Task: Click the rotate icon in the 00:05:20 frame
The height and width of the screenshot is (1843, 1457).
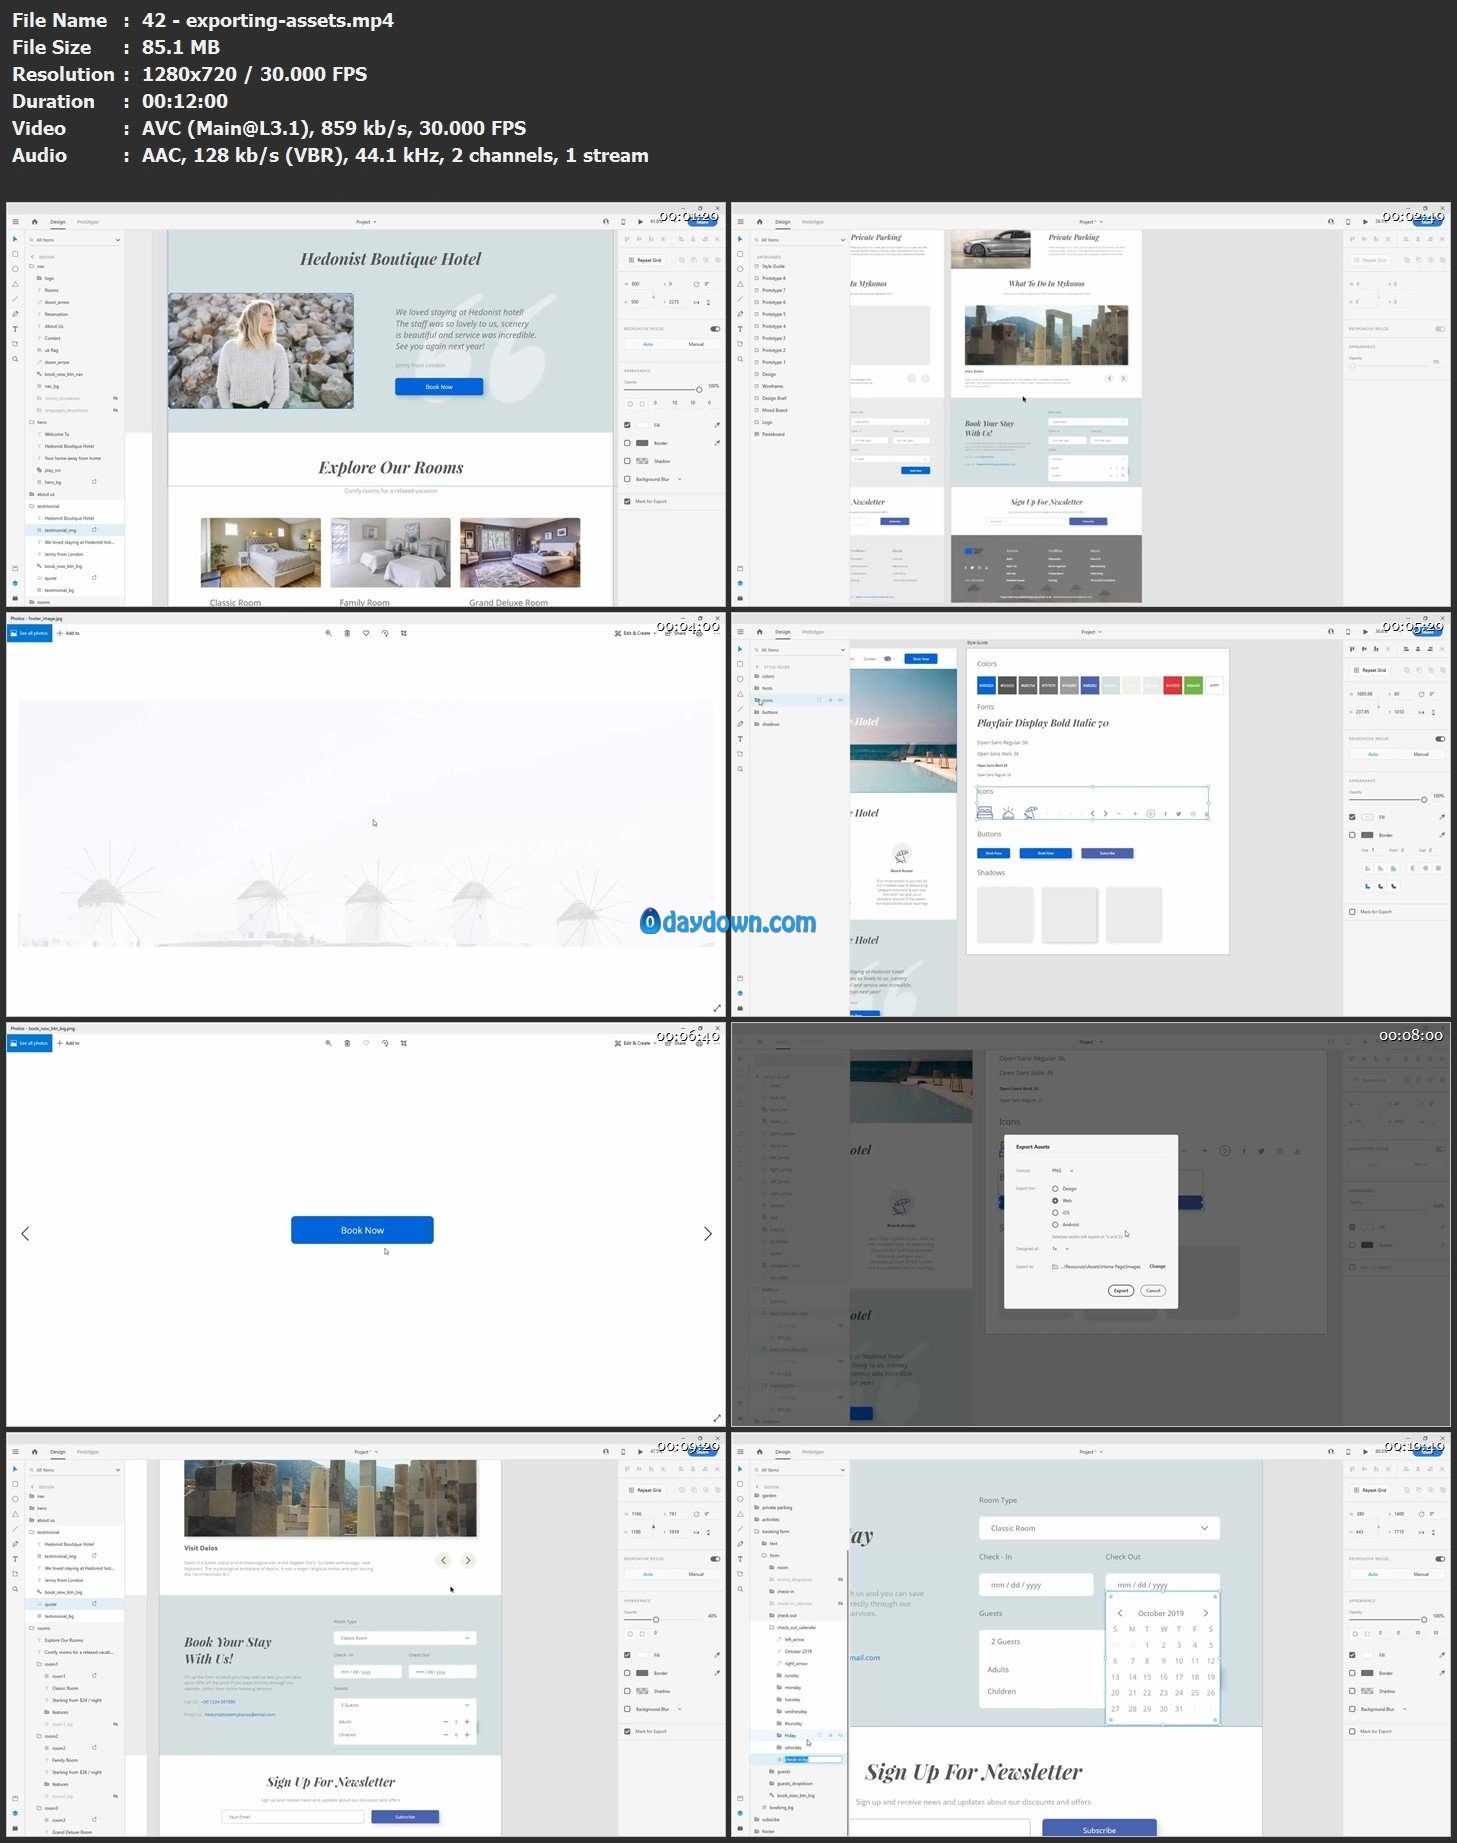Action: click(1421, 694)
